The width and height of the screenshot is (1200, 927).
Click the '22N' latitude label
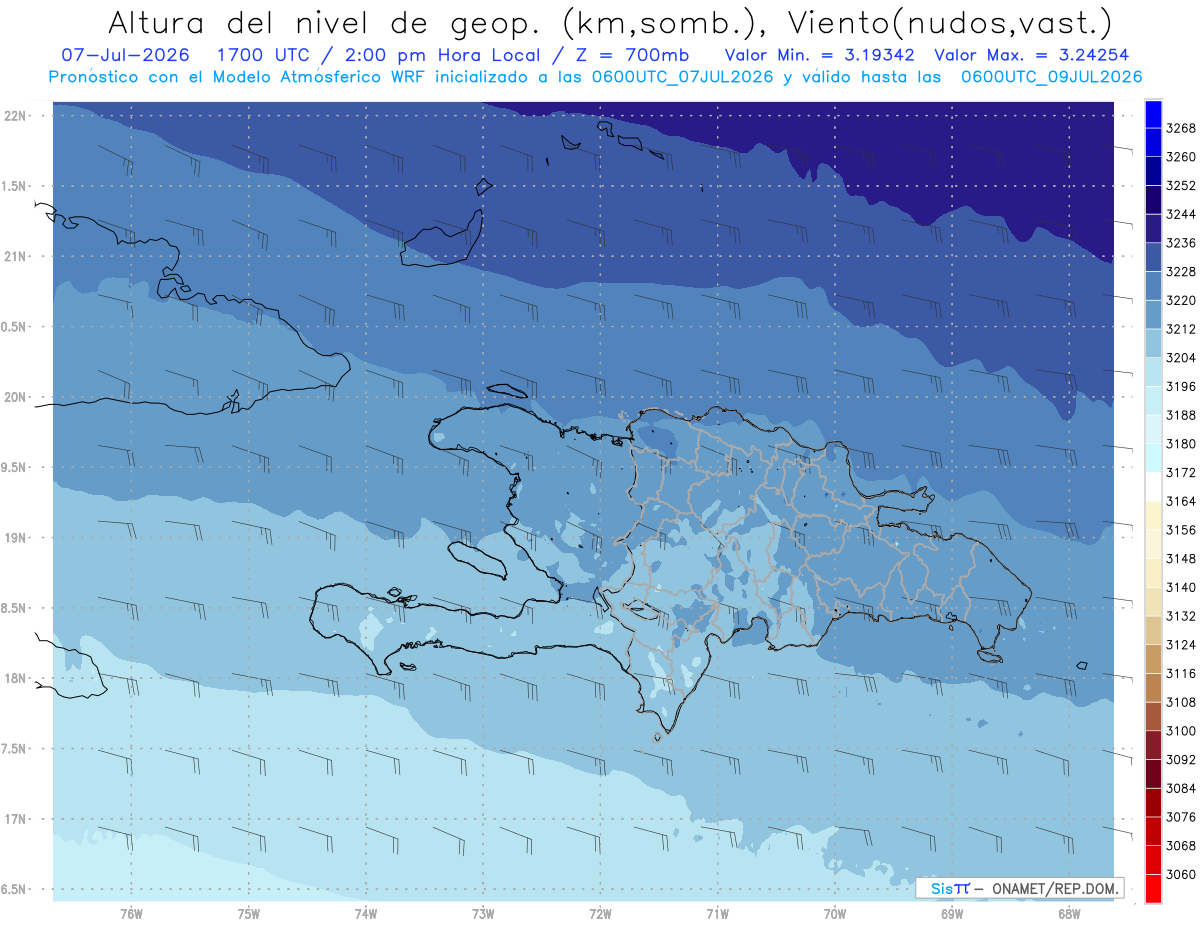coord(17,116)
